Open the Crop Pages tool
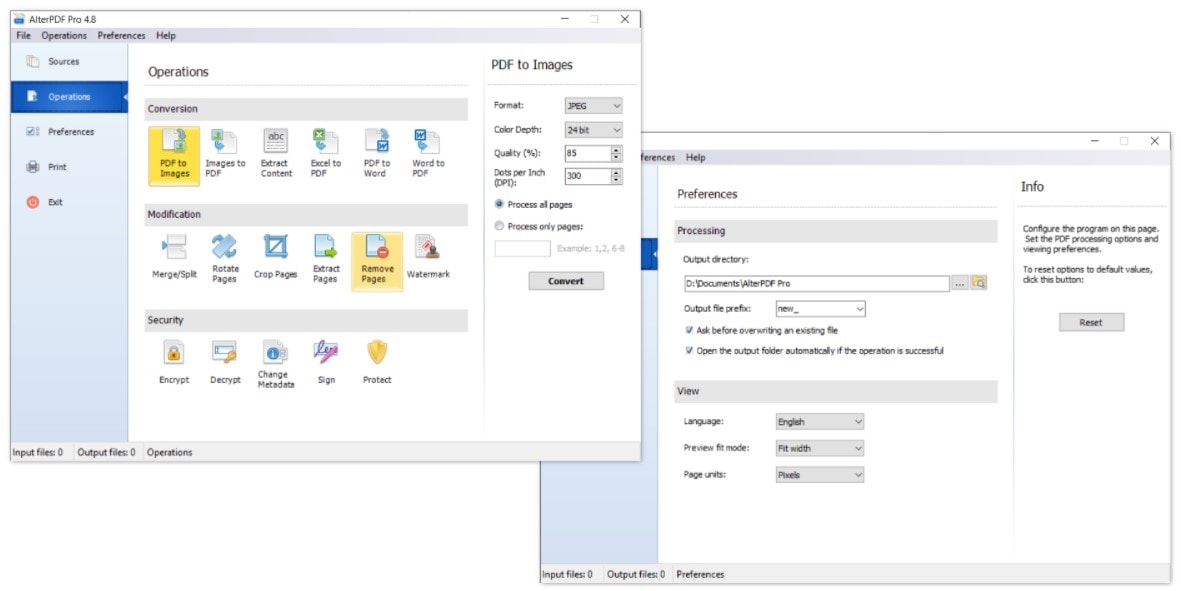 click(276, 257)
